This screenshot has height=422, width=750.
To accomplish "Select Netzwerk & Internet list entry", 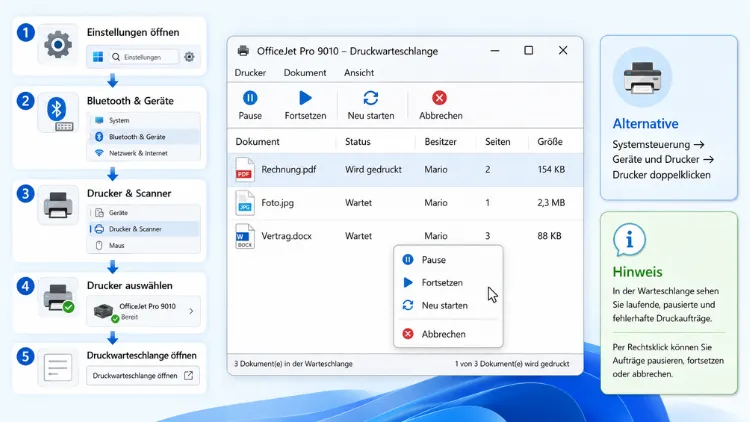I will click(x=143, y=153).
